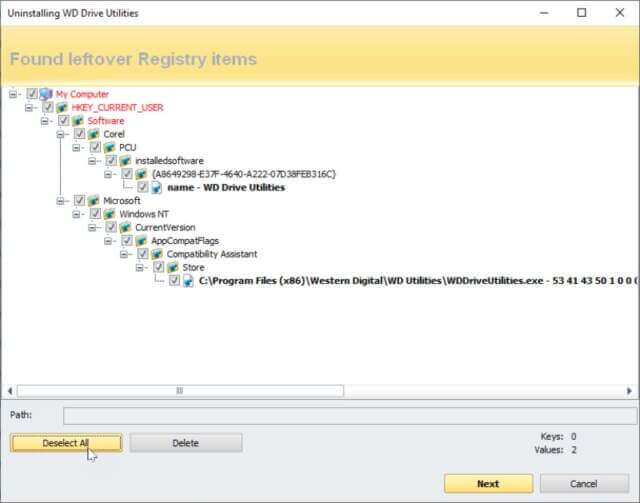
Task: Toggle the Compatibility Assistant checkbox
Action: click(x=142, y=254)
